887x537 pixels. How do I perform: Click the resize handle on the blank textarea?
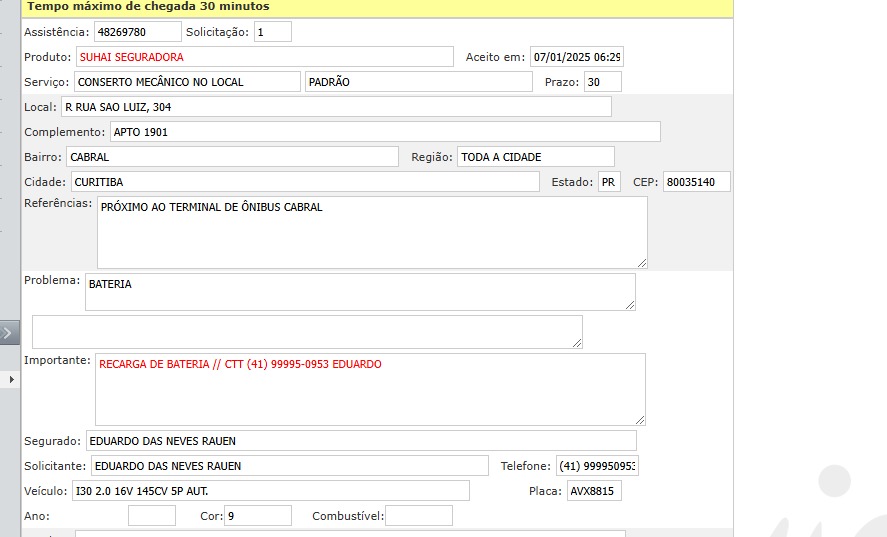576,342
